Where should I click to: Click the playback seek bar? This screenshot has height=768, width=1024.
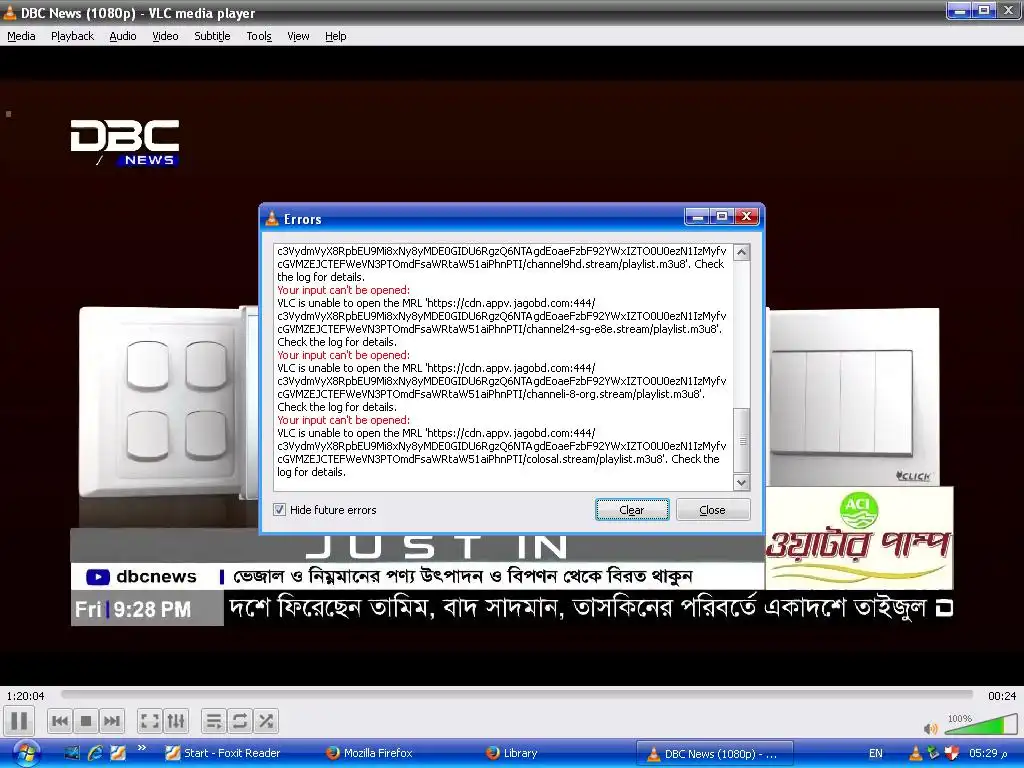(517, 695)
